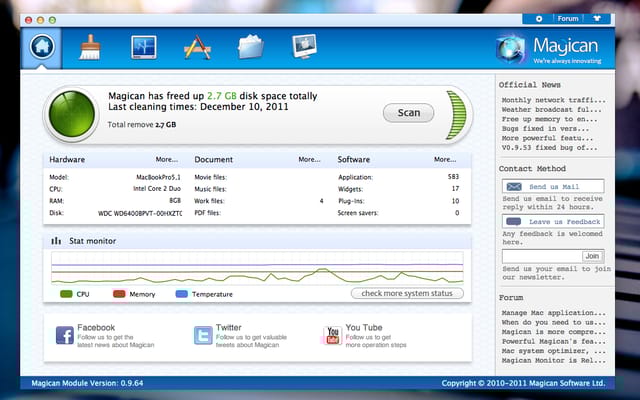
Task: Click the newsletter email input field
Action: click(542, 256)
